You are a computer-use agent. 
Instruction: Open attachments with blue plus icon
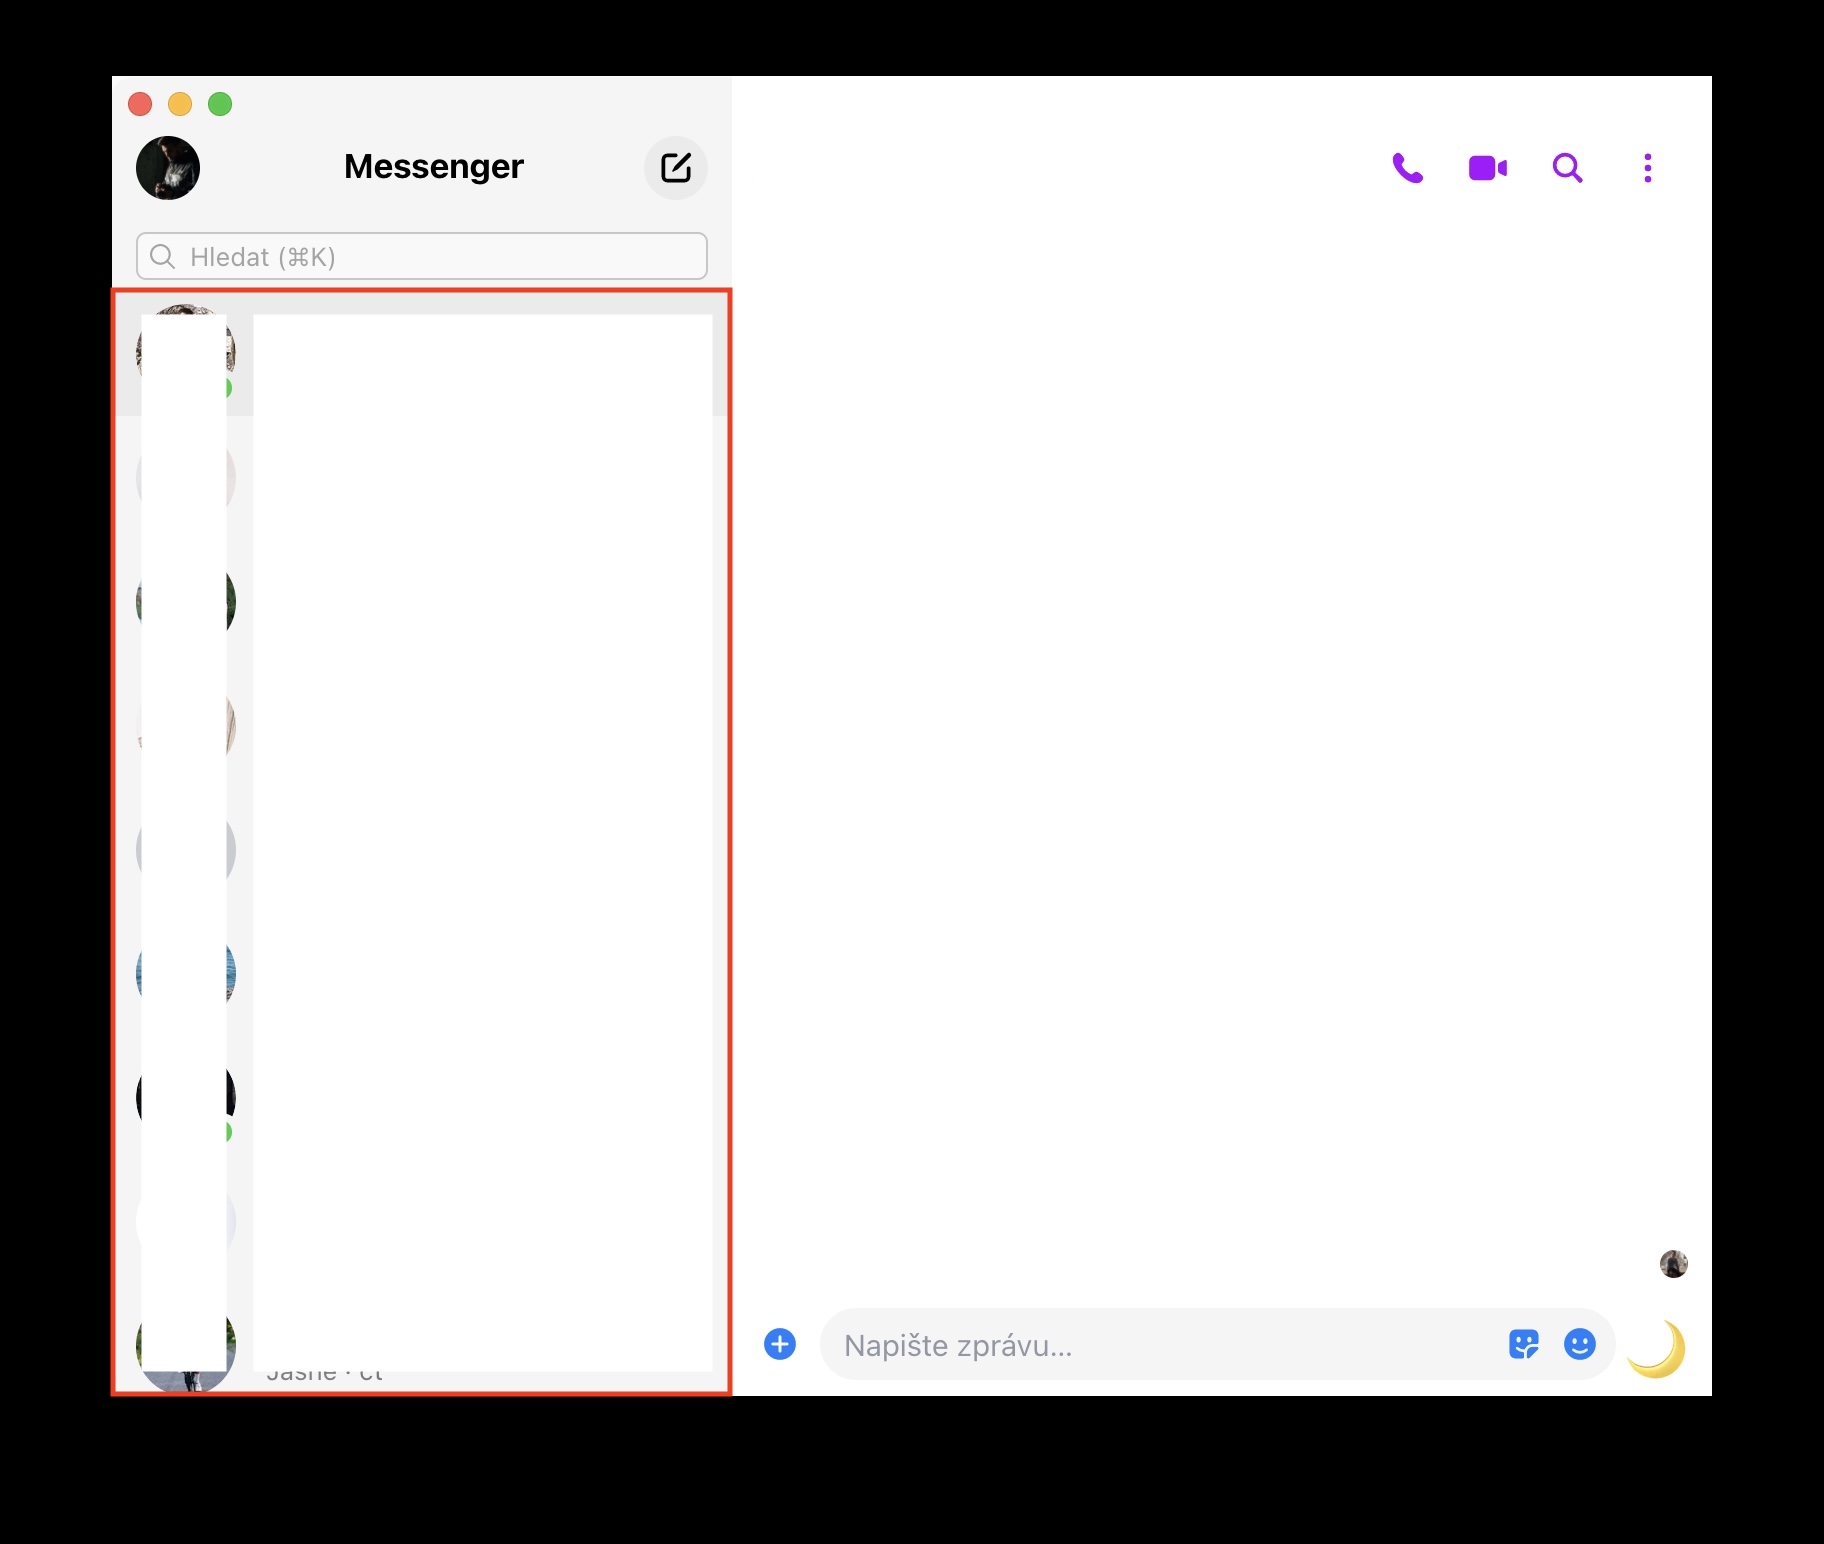pos(780,1344)
